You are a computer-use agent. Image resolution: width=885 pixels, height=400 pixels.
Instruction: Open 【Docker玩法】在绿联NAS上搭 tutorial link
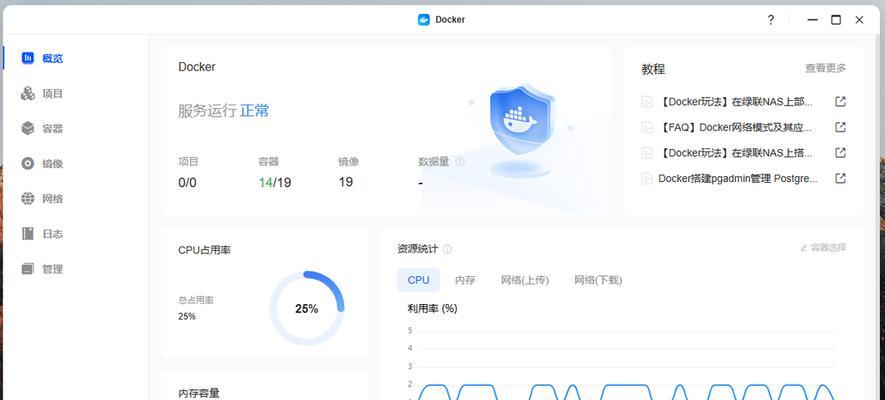tap(735, 153)
